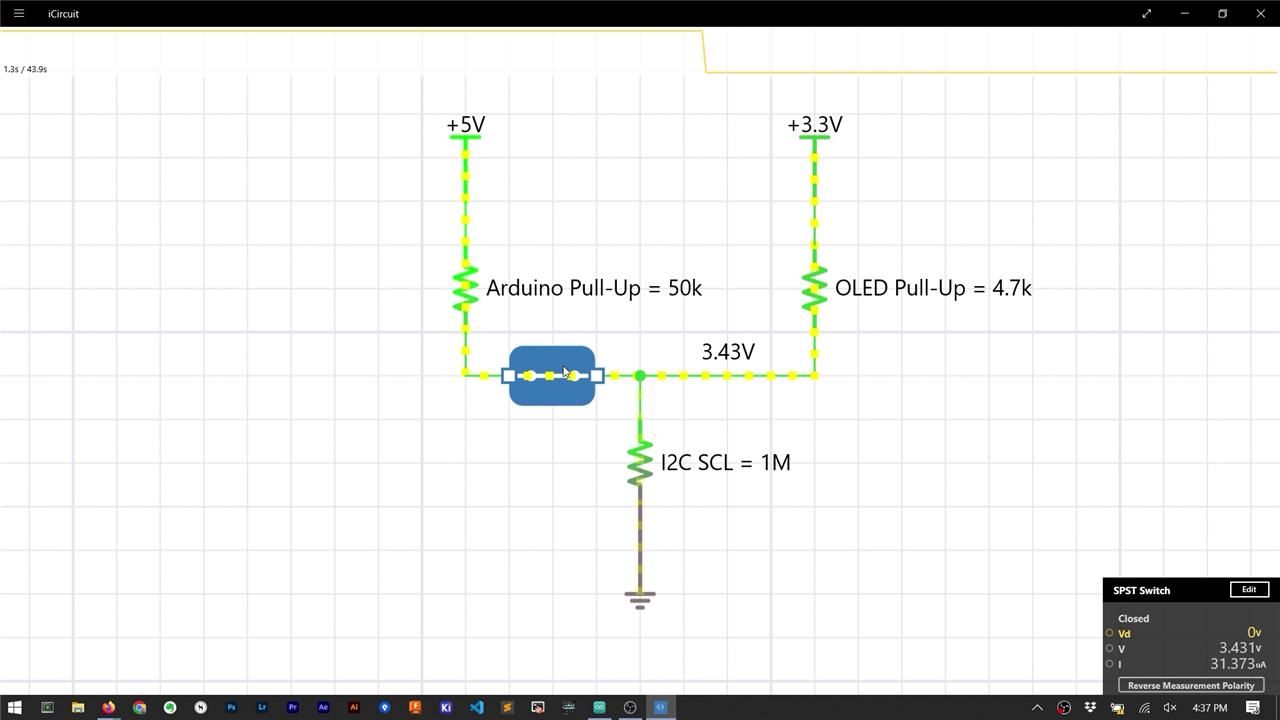Viewport: 1280px width, 720px height.
Task: Open Lightroom from taskbar
Action: [262, 707]
